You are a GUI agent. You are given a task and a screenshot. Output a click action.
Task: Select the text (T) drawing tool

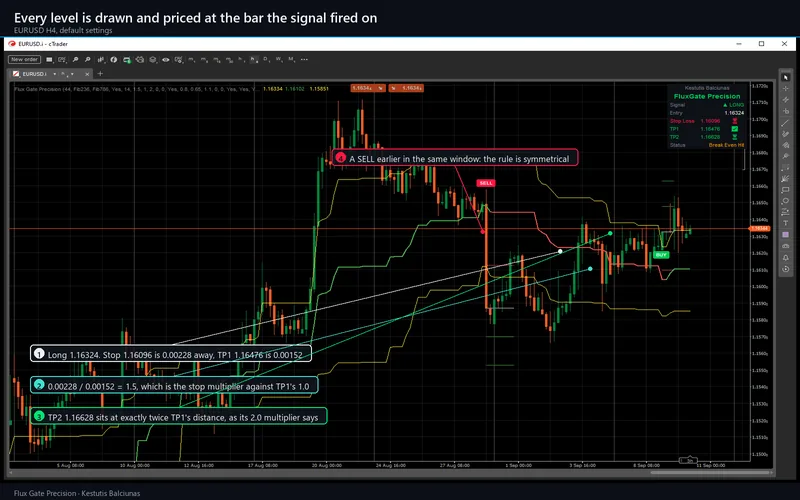point(785,223)
